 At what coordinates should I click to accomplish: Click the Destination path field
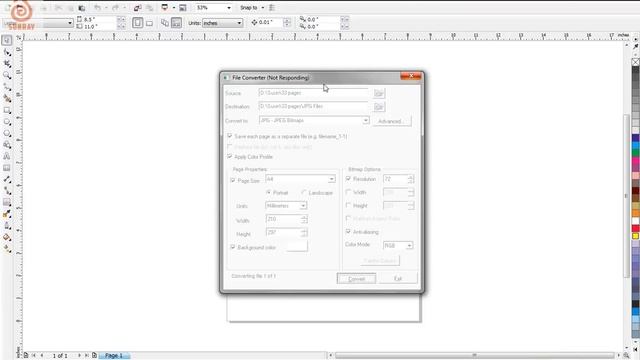pyautogui.click(x=313, y=107)
